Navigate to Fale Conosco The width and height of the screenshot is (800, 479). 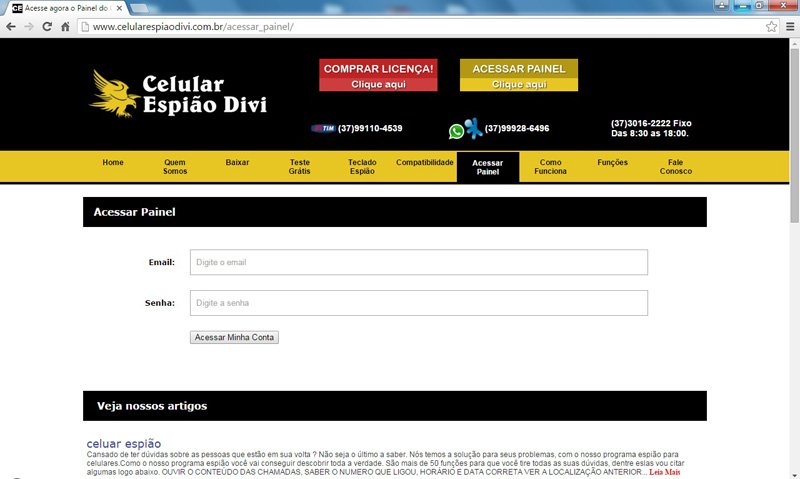(675, 167)
